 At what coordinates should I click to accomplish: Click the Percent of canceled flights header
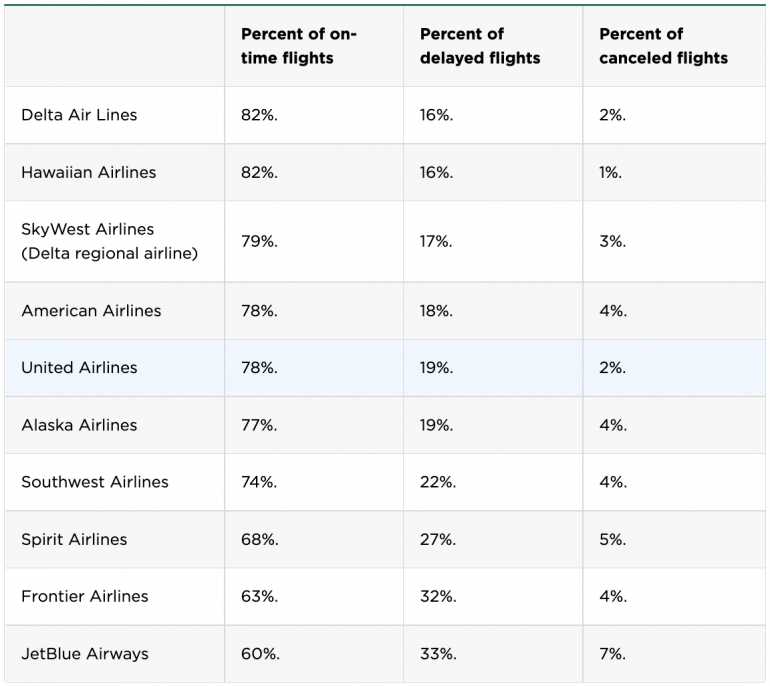coord(663,46)
